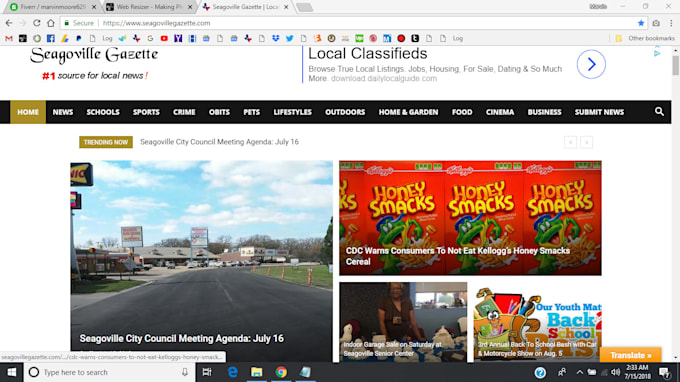Open the Twitter bookmark icon

point(289,39)
